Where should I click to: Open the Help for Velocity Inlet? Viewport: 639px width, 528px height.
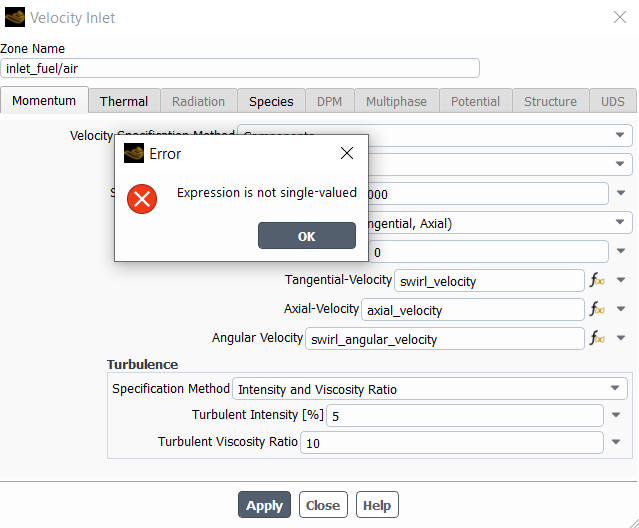click(376, 505)
